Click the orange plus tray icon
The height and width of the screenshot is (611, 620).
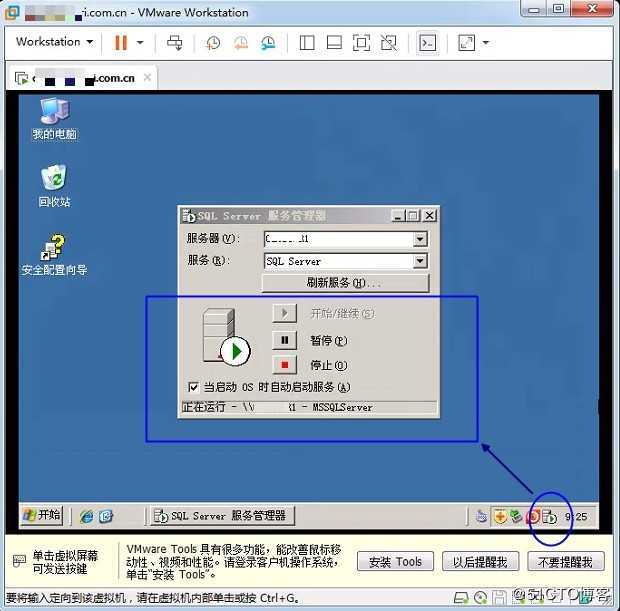pos(500,516)
